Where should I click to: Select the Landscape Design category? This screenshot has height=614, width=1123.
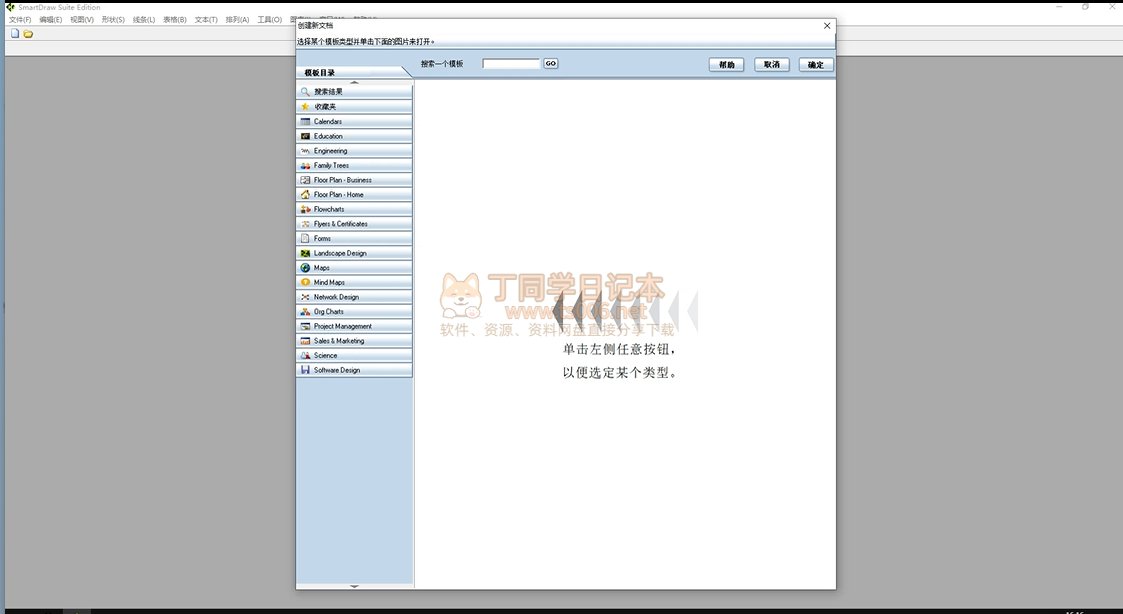355,253
